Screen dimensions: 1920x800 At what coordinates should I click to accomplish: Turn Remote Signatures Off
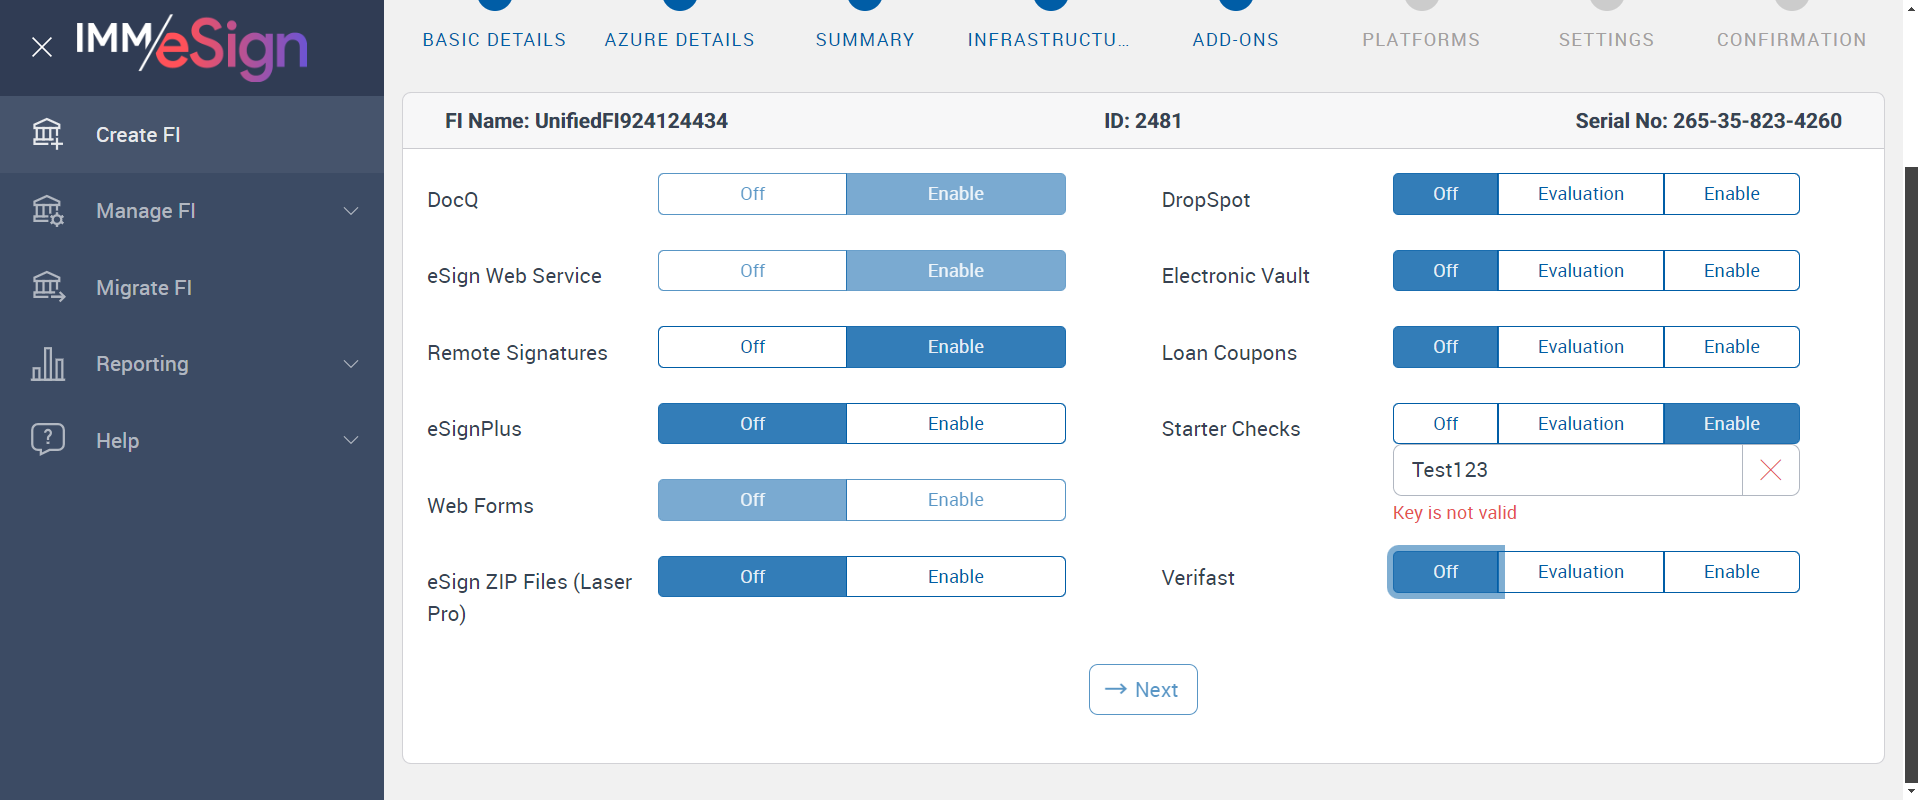tap(752, 347)
